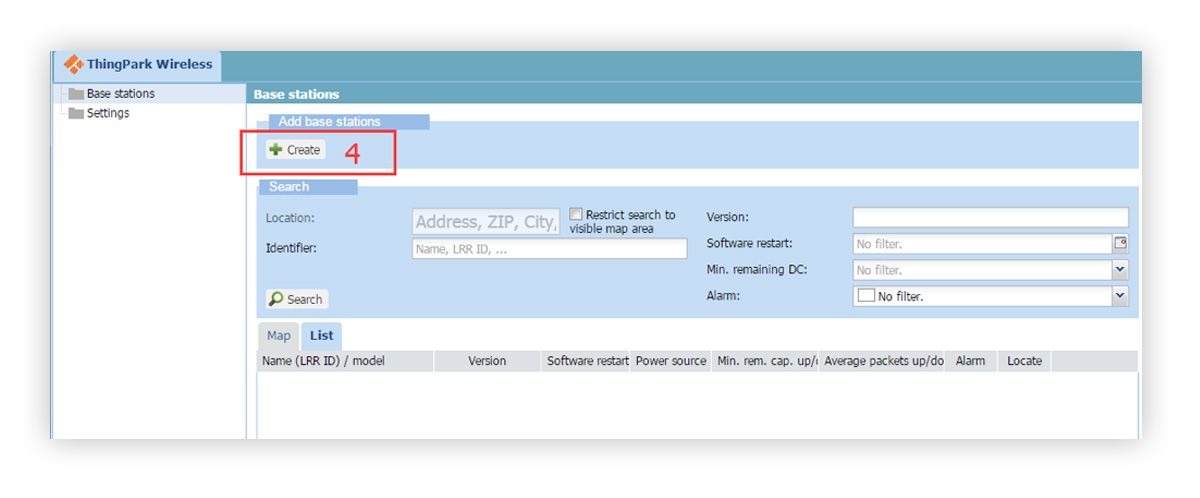This screenshot has height=498, width=1200.
Task: Focus the Identifier input field
Action: [549, 249]
